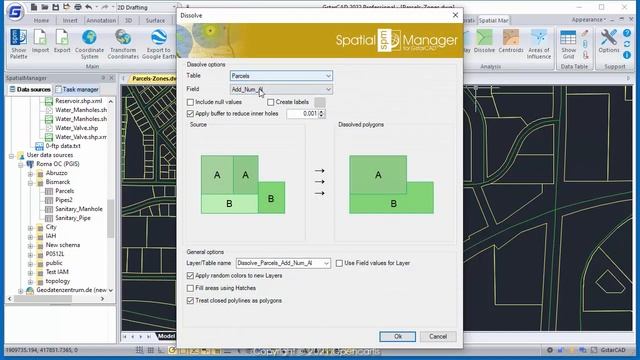
Task: Click the blue help question mark icon
Action: pos(627,33)
